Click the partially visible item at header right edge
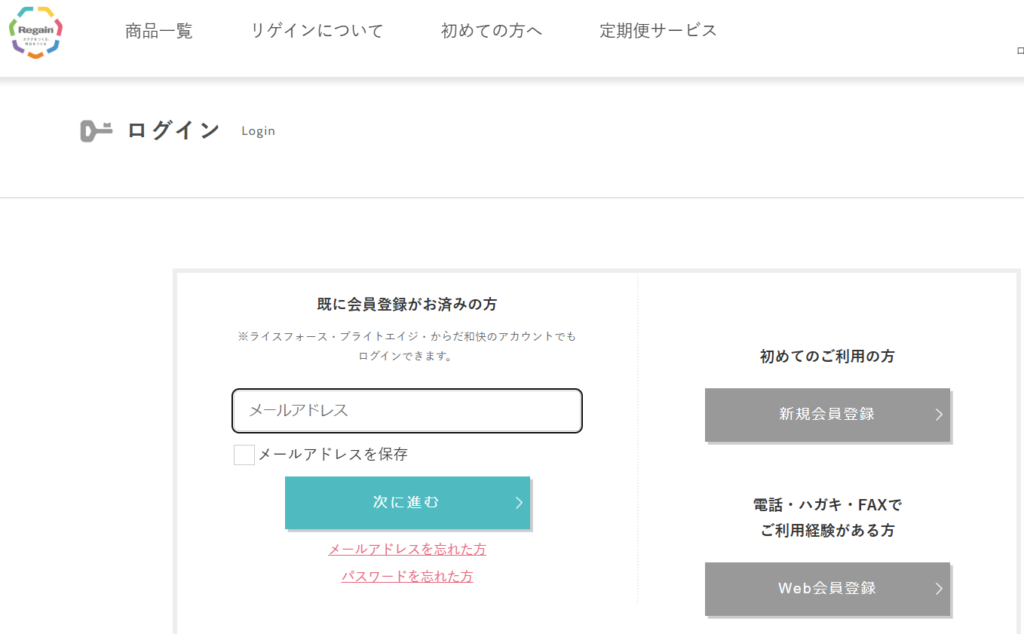This screenshot has height=634, width=1024. (1020, 50)
